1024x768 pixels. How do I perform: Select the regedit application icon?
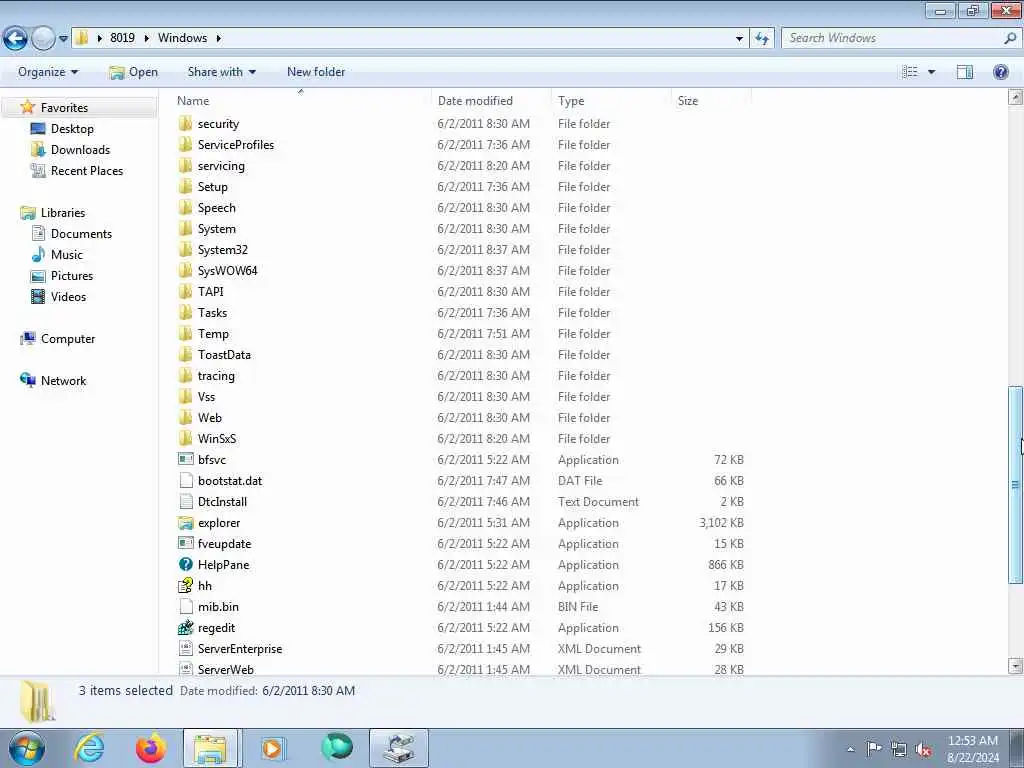[185, 628]
